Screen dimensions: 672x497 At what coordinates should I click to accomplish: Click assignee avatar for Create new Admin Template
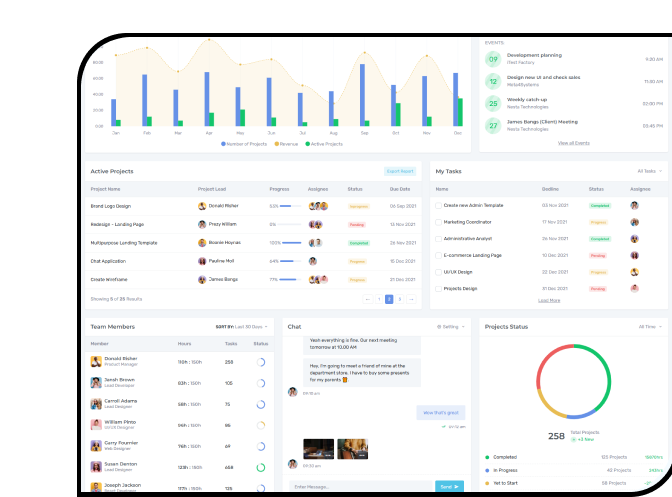point(634,205)
